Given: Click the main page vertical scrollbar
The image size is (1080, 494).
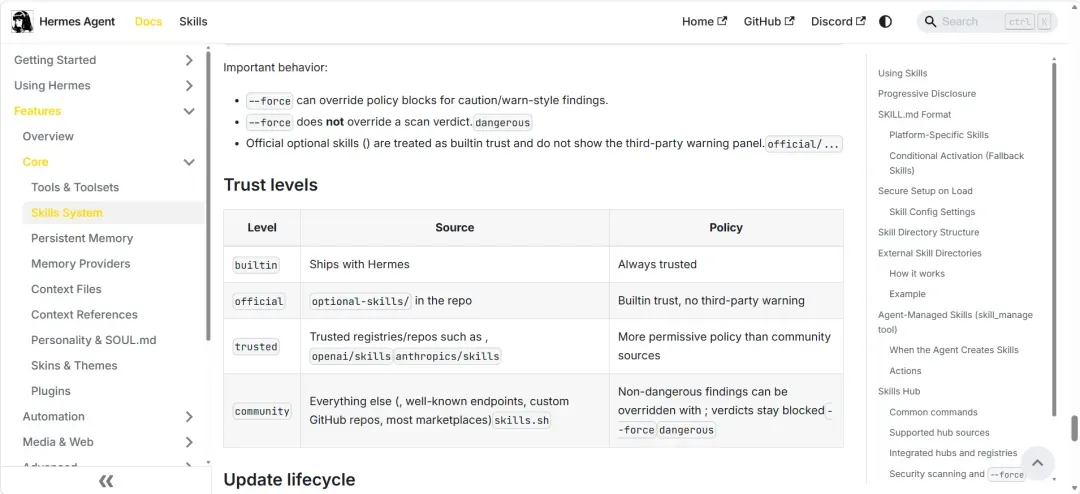Looking at the screenshot, I should click(1075, 428).
